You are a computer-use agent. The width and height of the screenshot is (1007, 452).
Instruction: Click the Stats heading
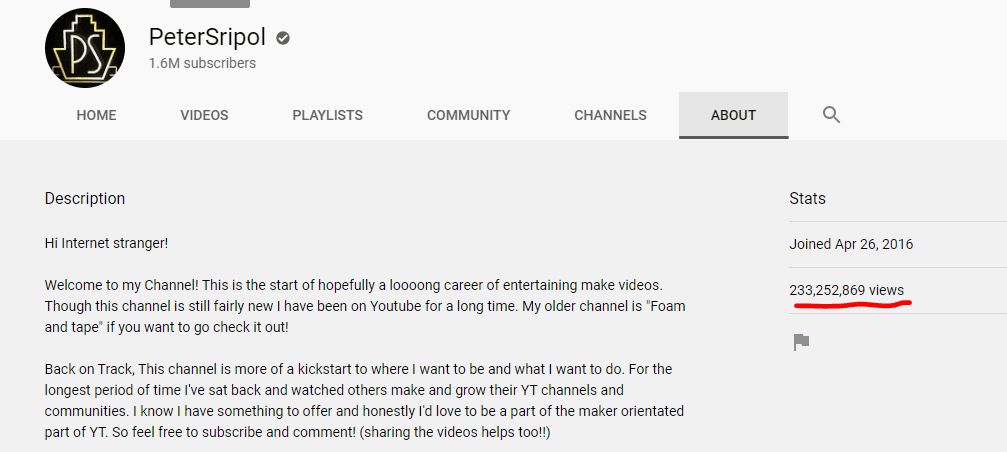click(807, 198)
